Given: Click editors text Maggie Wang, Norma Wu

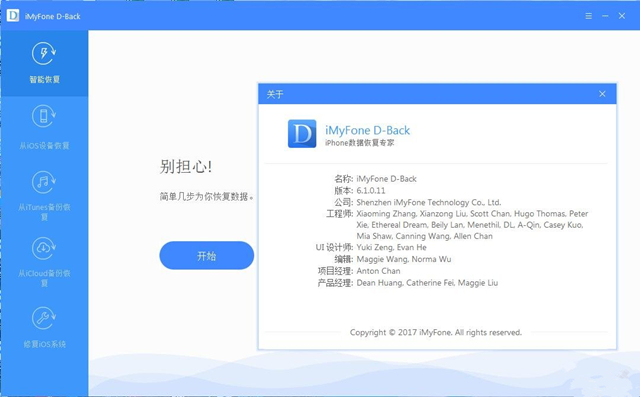Looking at the screenshot, I should [x=404, y=259].
